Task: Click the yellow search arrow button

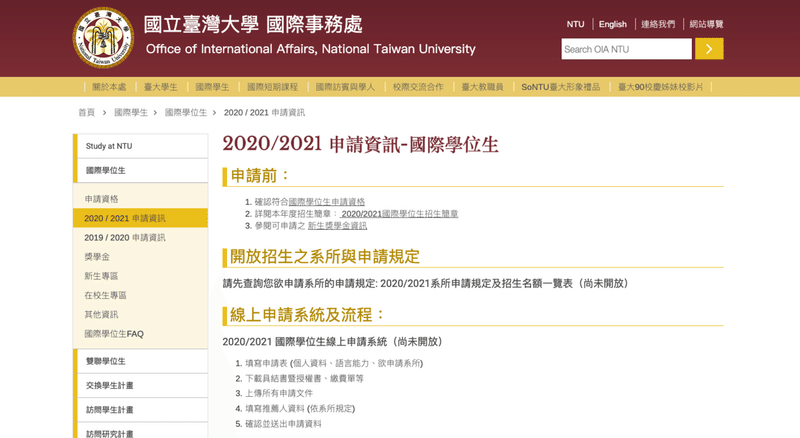Action: 709,49
